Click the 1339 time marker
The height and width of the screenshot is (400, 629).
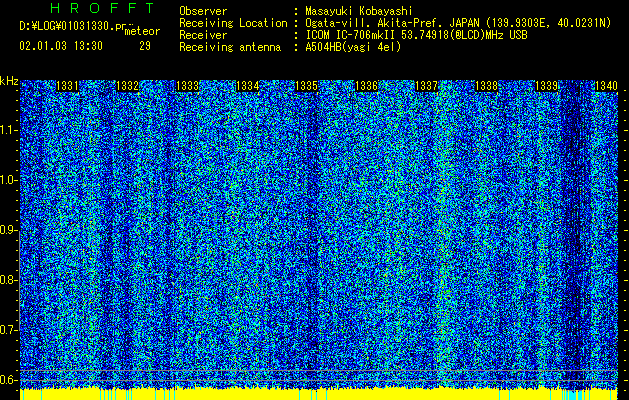coord(546,86)
